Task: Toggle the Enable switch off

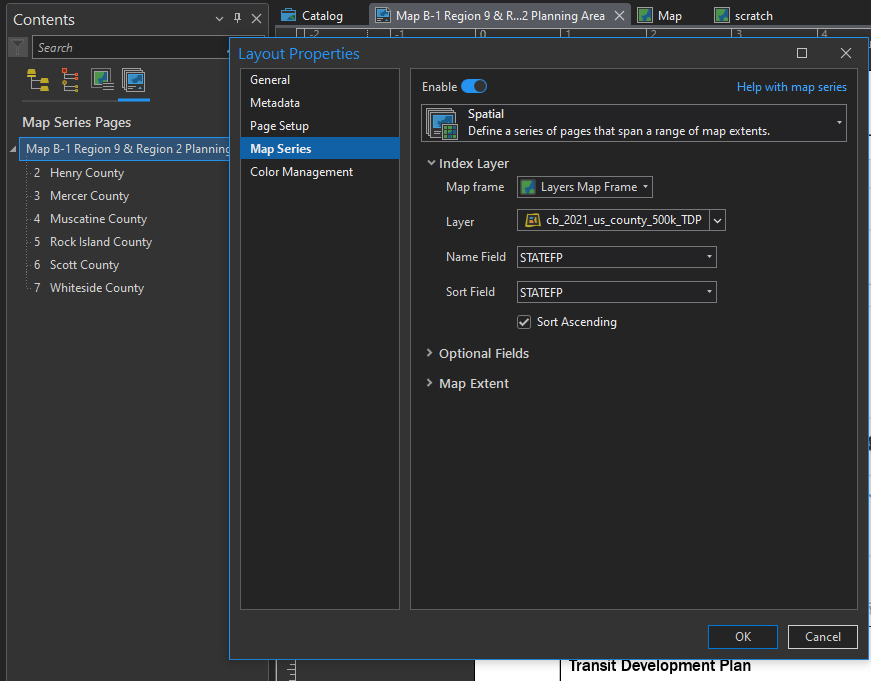Action: 474,86
